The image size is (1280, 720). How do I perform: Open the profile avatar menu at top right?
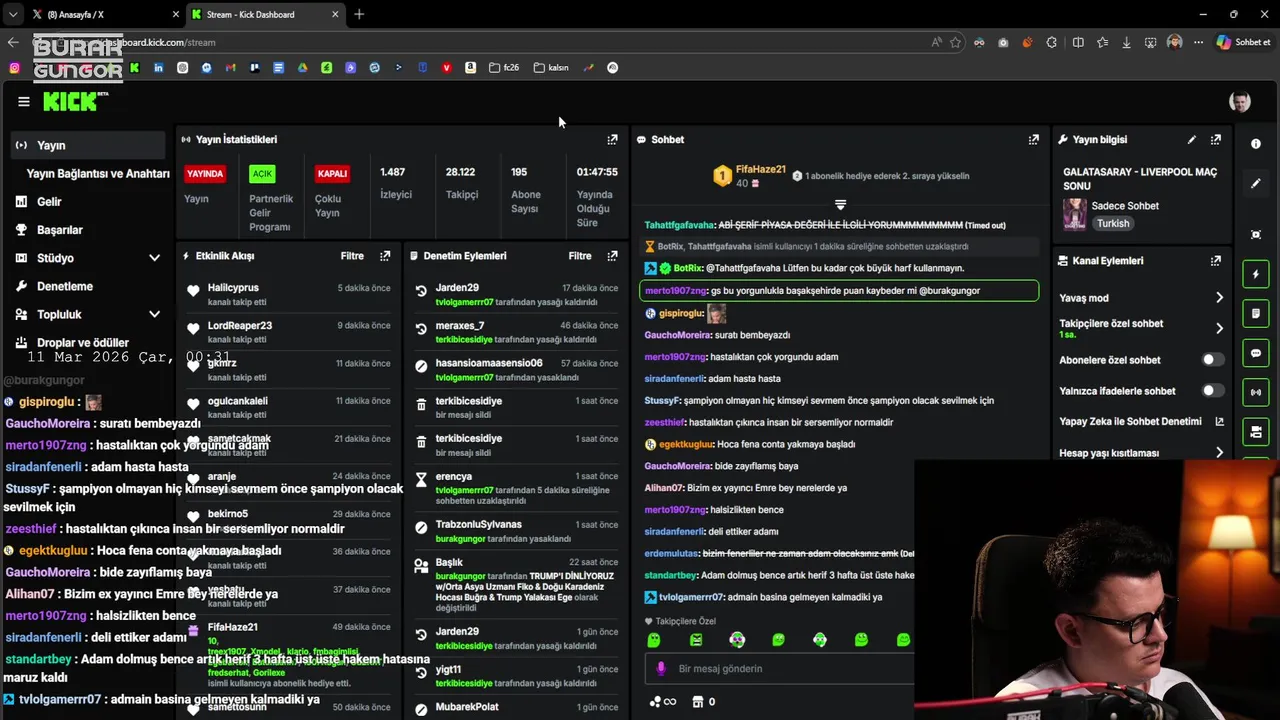pyautogui.click(x=1240, y=101)
